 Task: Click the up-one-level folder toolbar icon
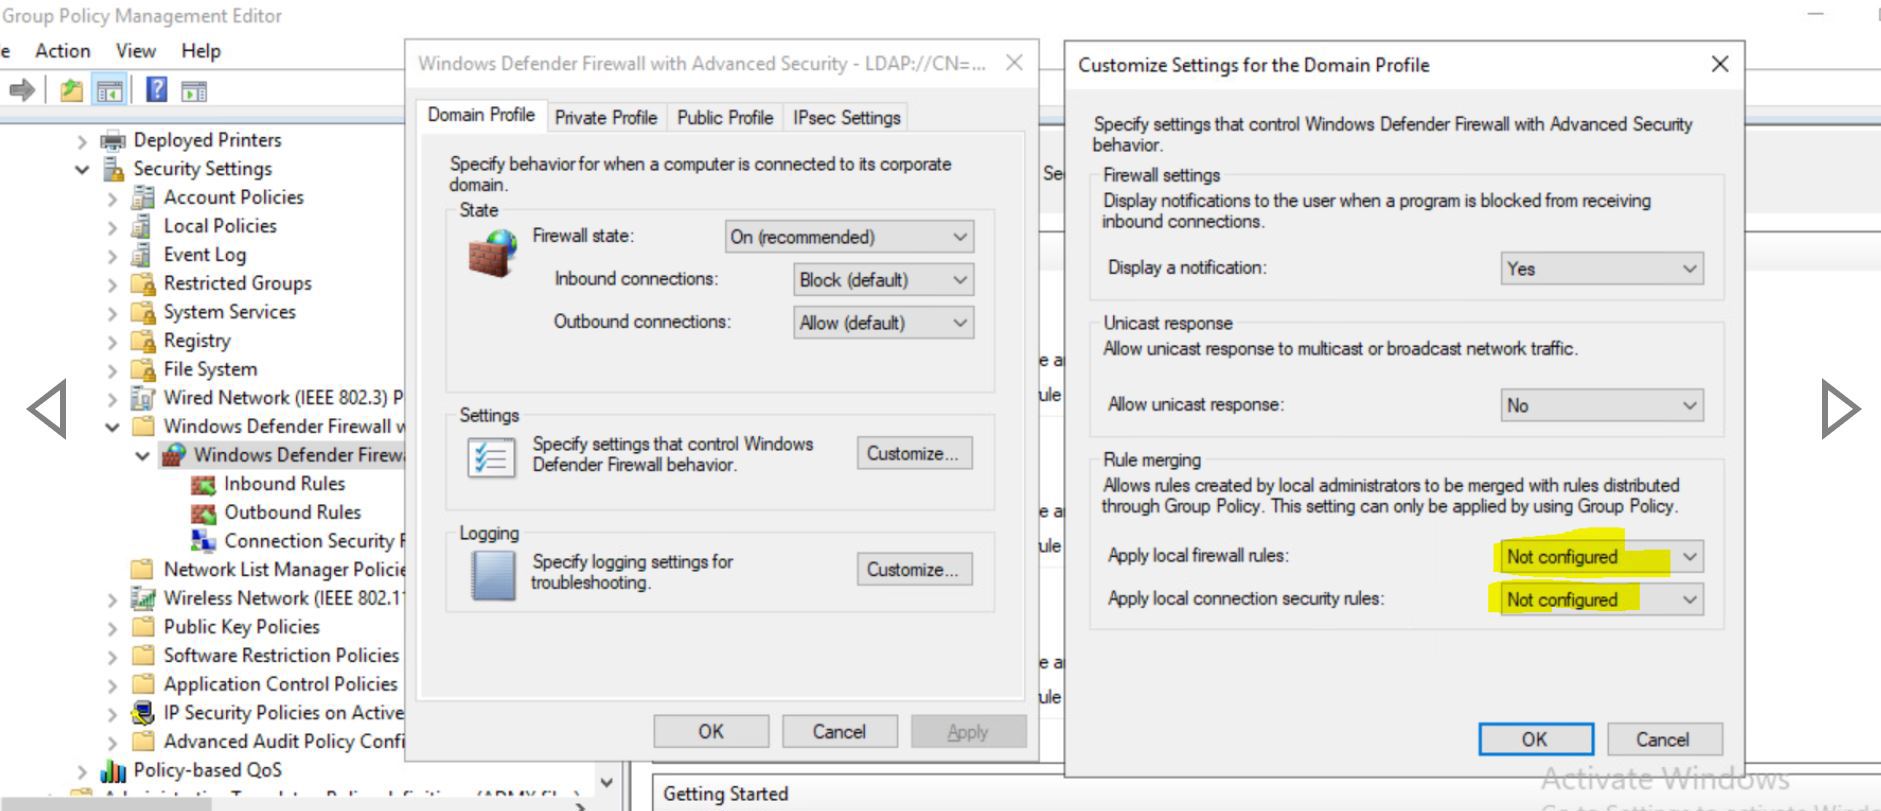[71, 91]
